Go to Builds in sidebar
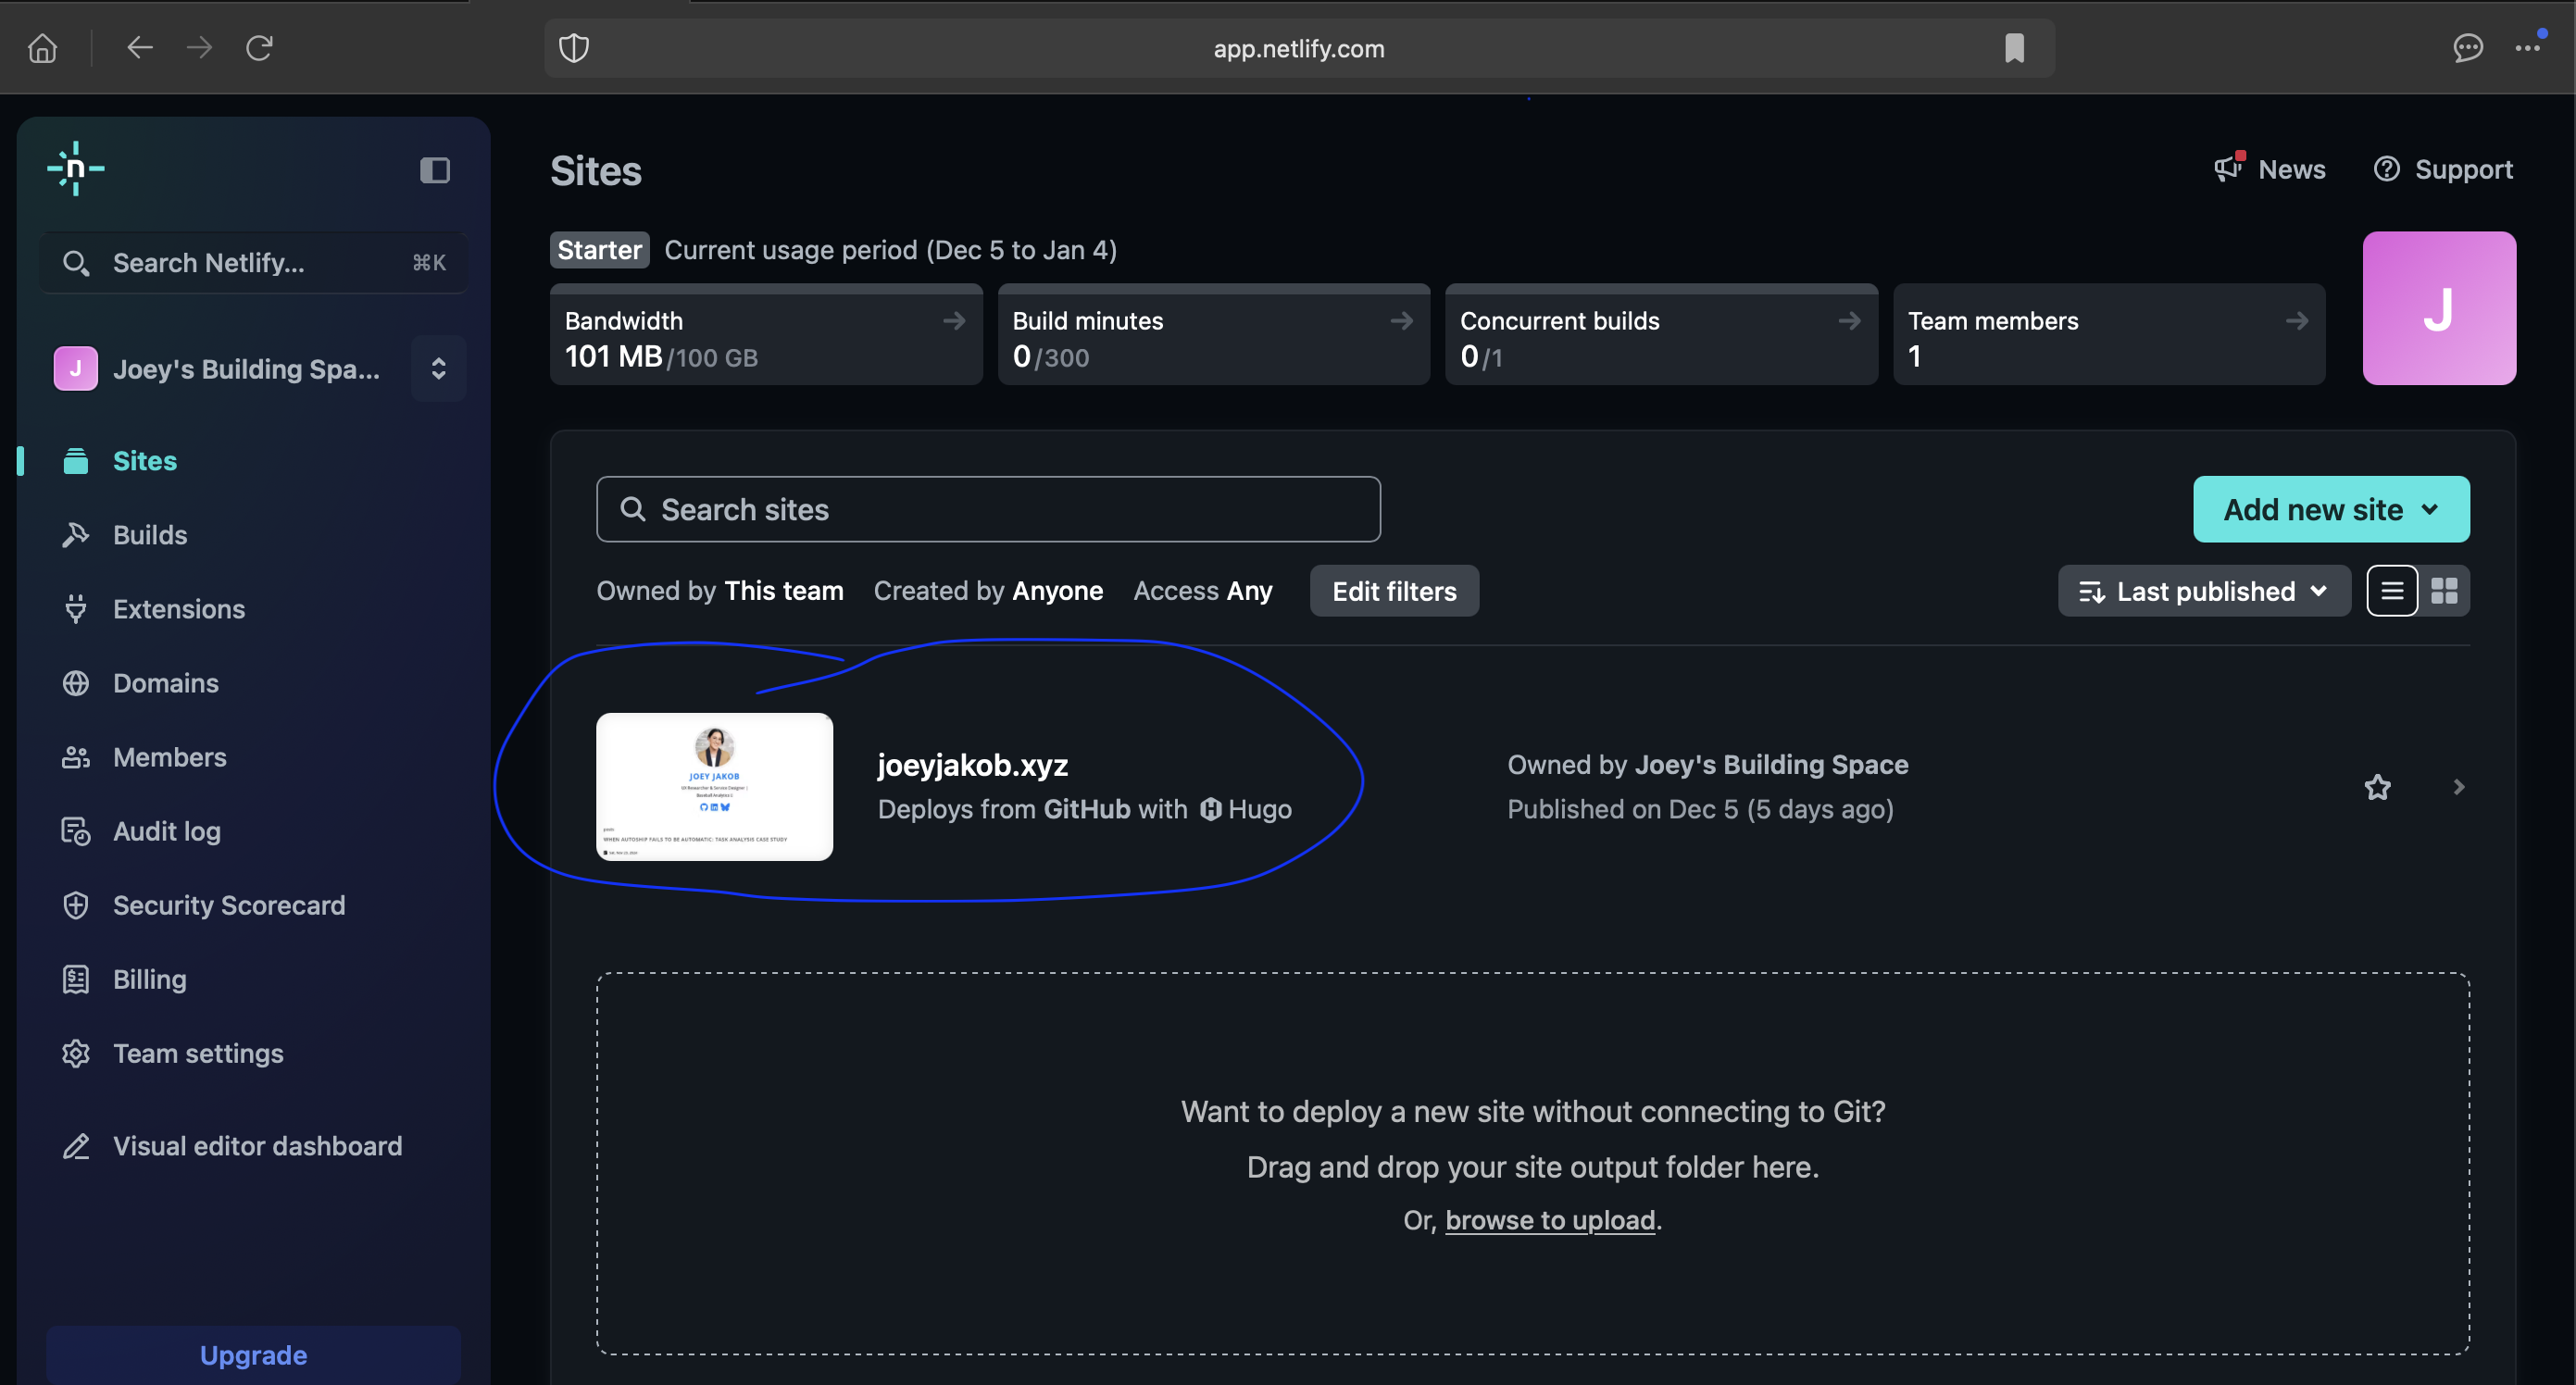 click(x=150, y=535)
